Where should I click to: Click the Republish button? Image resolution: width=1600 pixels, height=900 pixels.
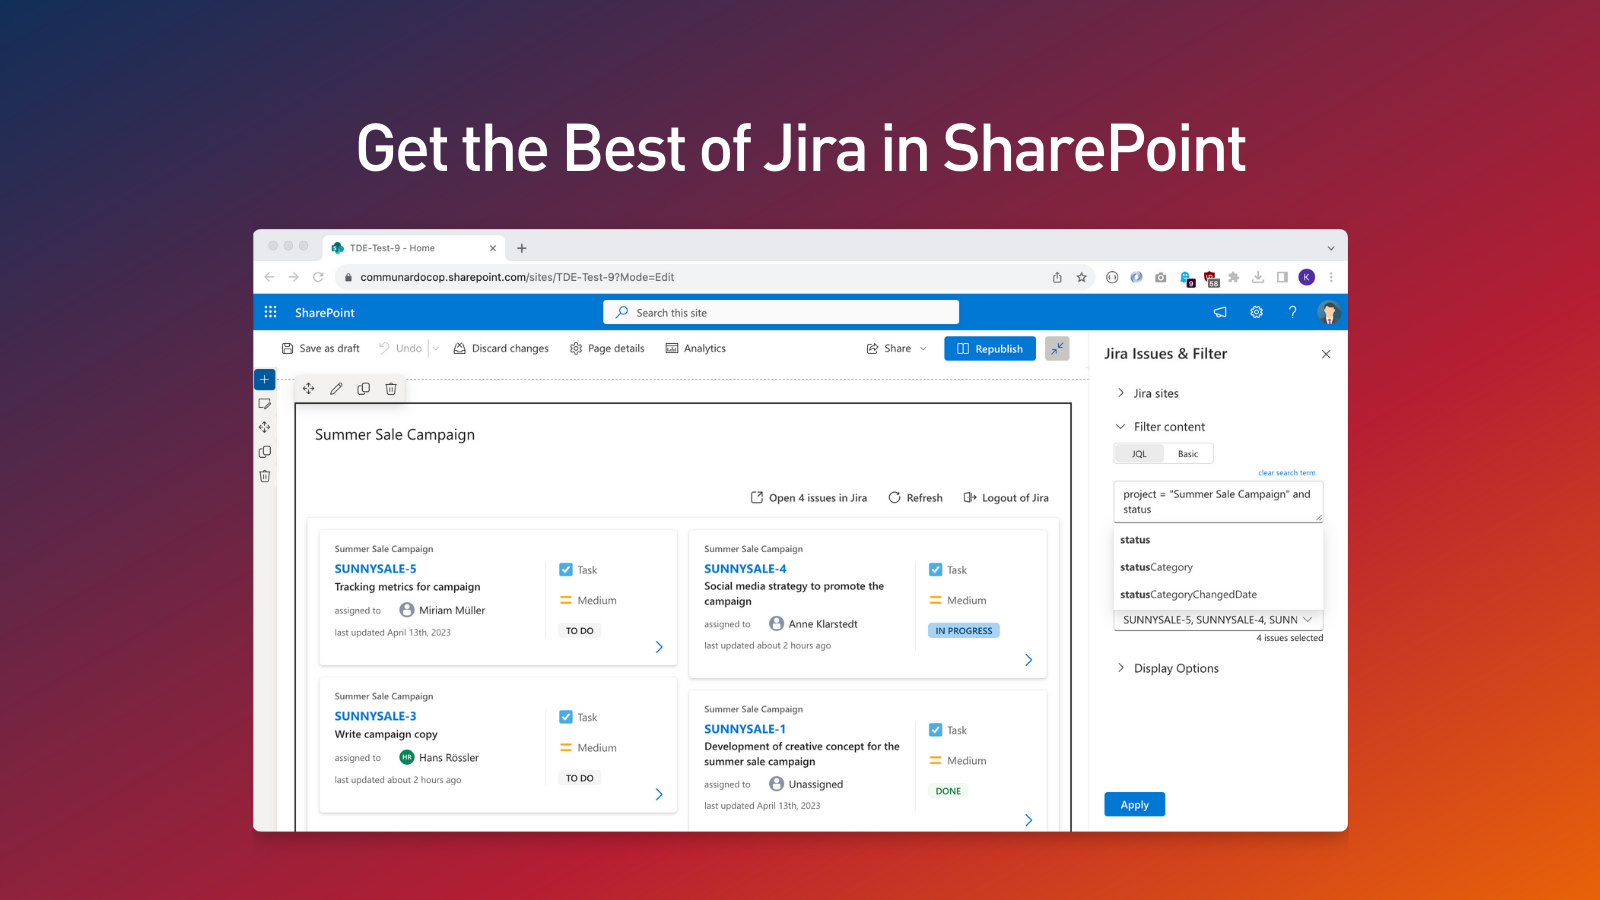(990, 348)
